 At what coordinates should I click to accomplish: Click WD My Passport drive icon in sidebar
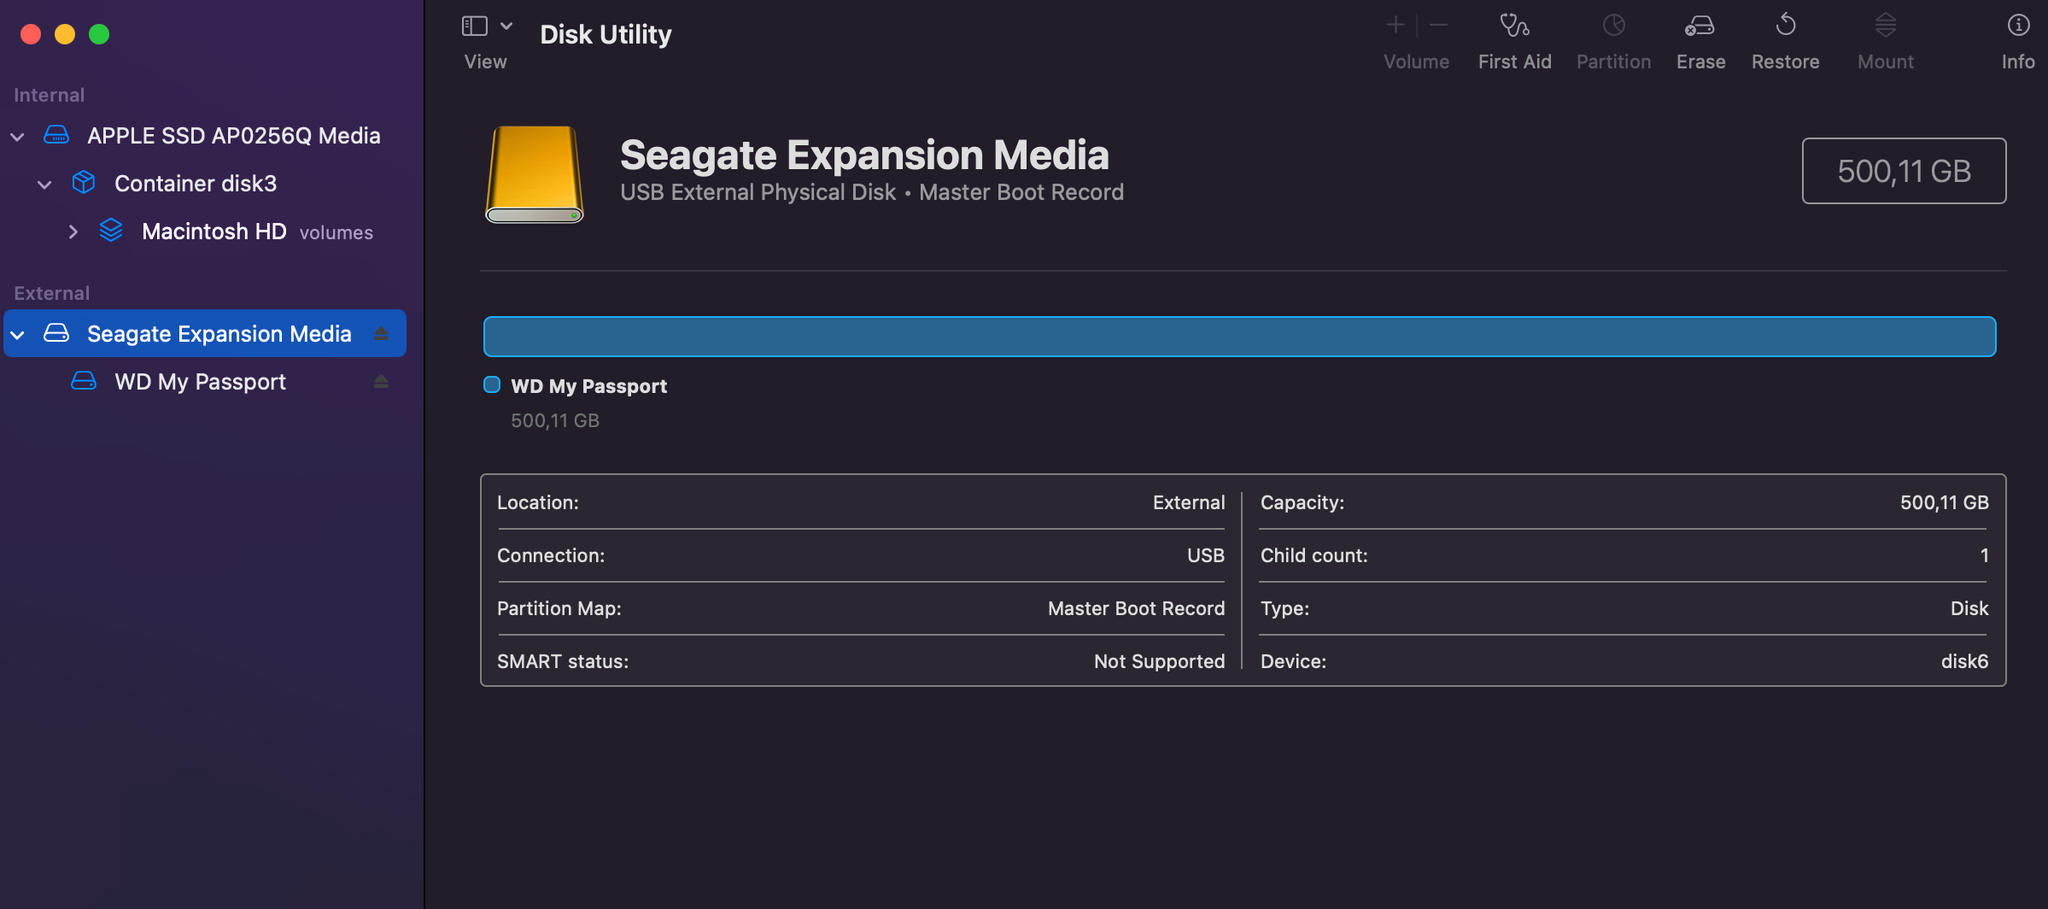(x=84, y=381)
